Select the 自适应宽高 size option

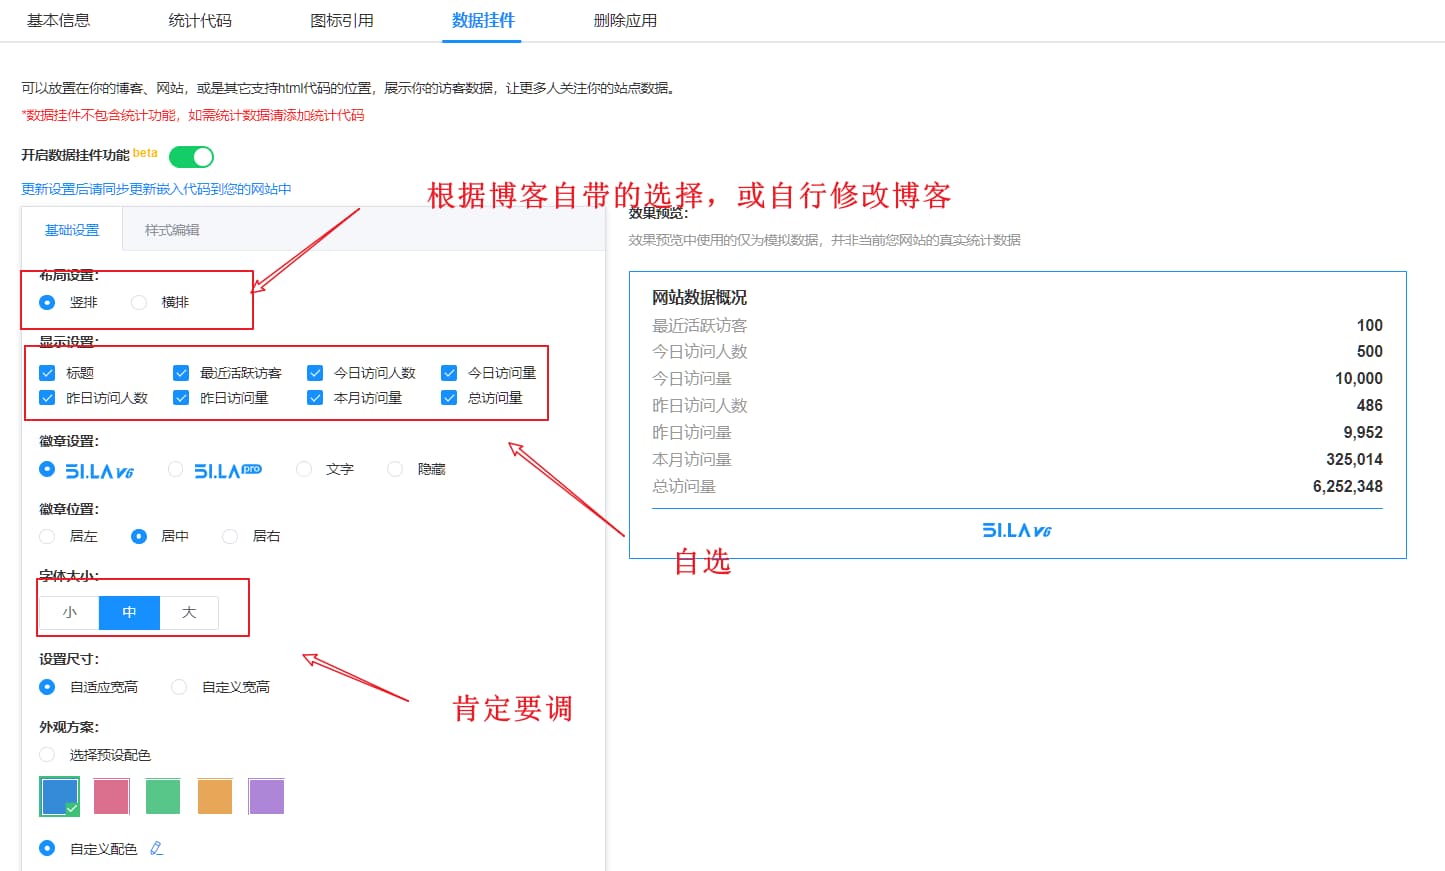pyautogui.click(x=47, y=687)
